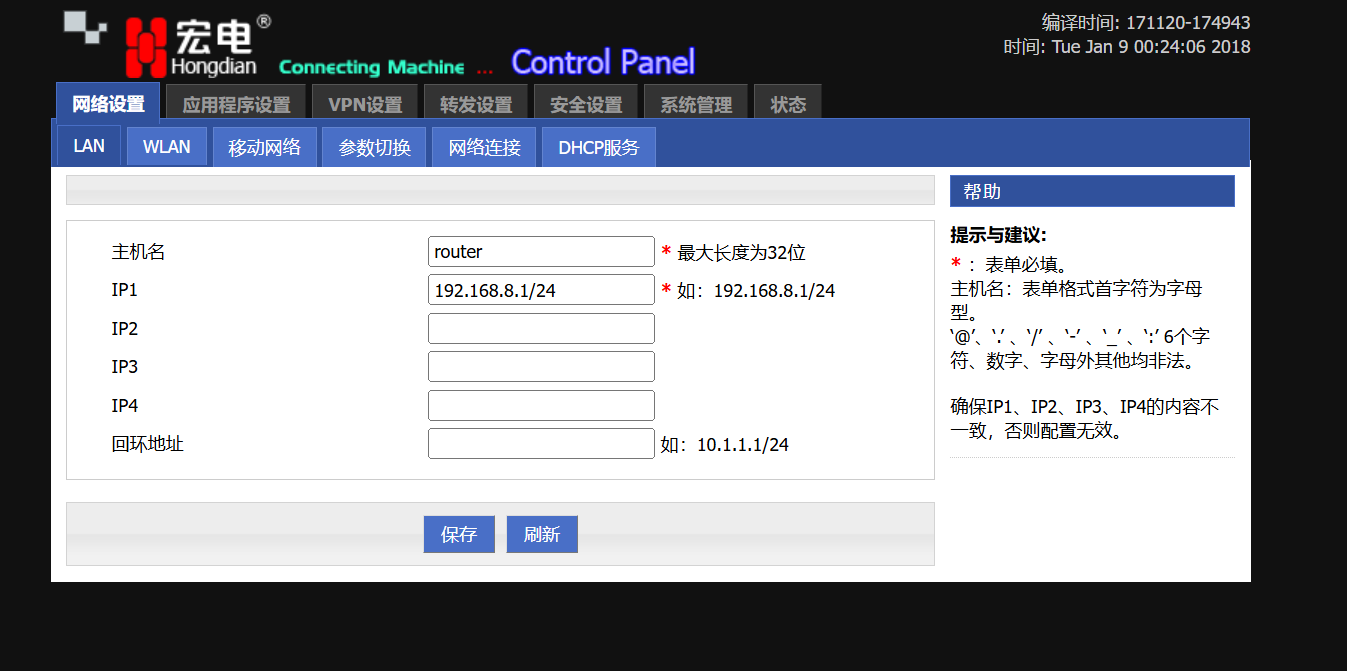1347x671 pixels.
Task: Go to 转发设置 tab
Action: click(x=475, y=105)
